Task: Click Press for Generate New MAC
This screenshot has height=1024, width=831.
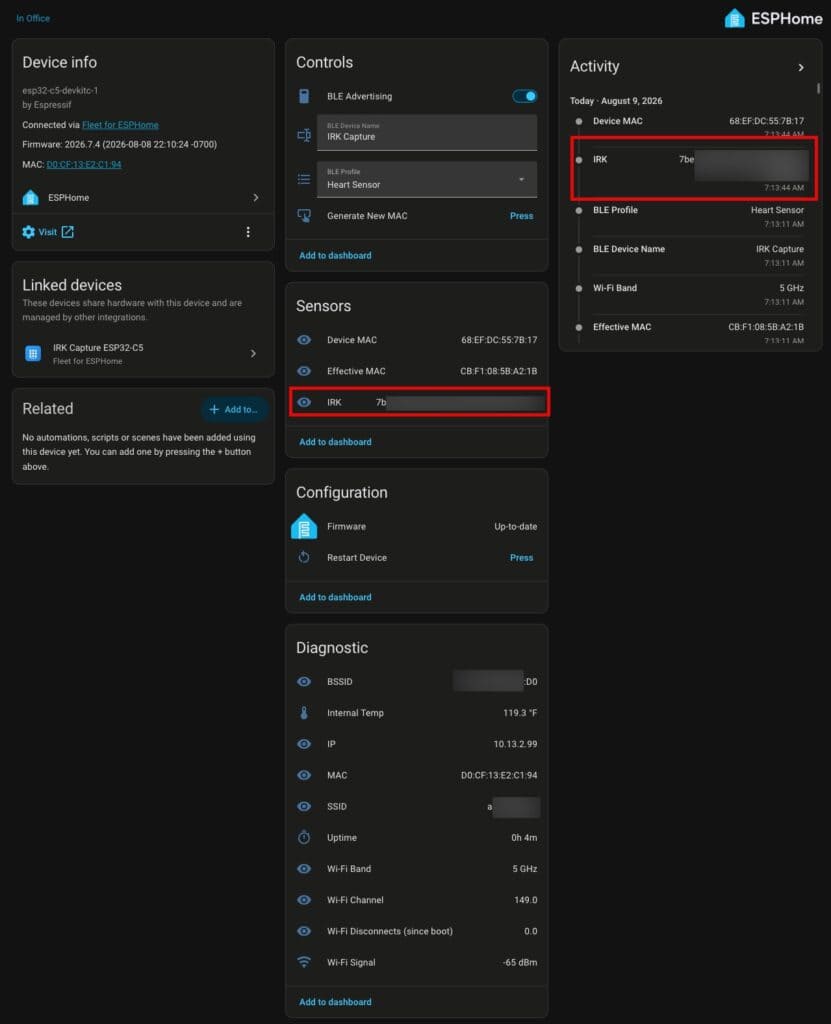Action: (521, 216)
